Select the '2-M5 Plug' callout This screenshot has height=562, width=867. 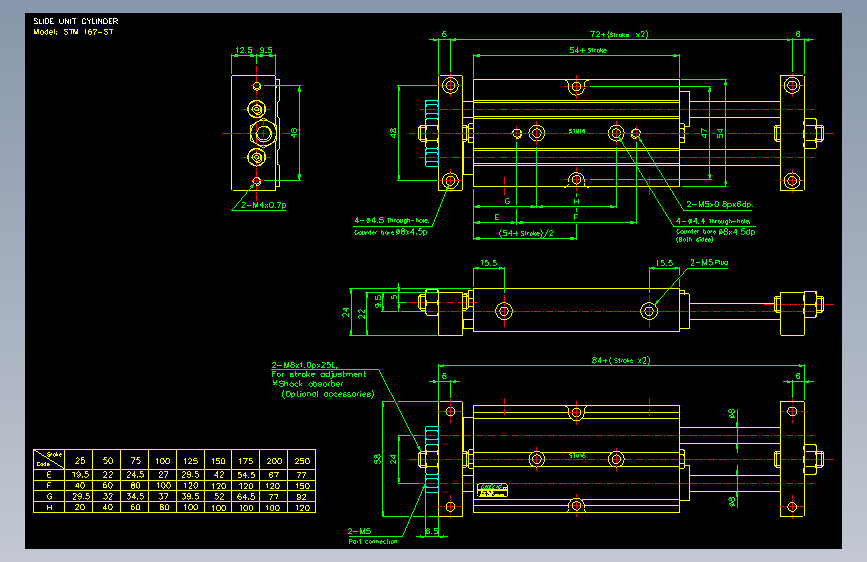(709, 263)
